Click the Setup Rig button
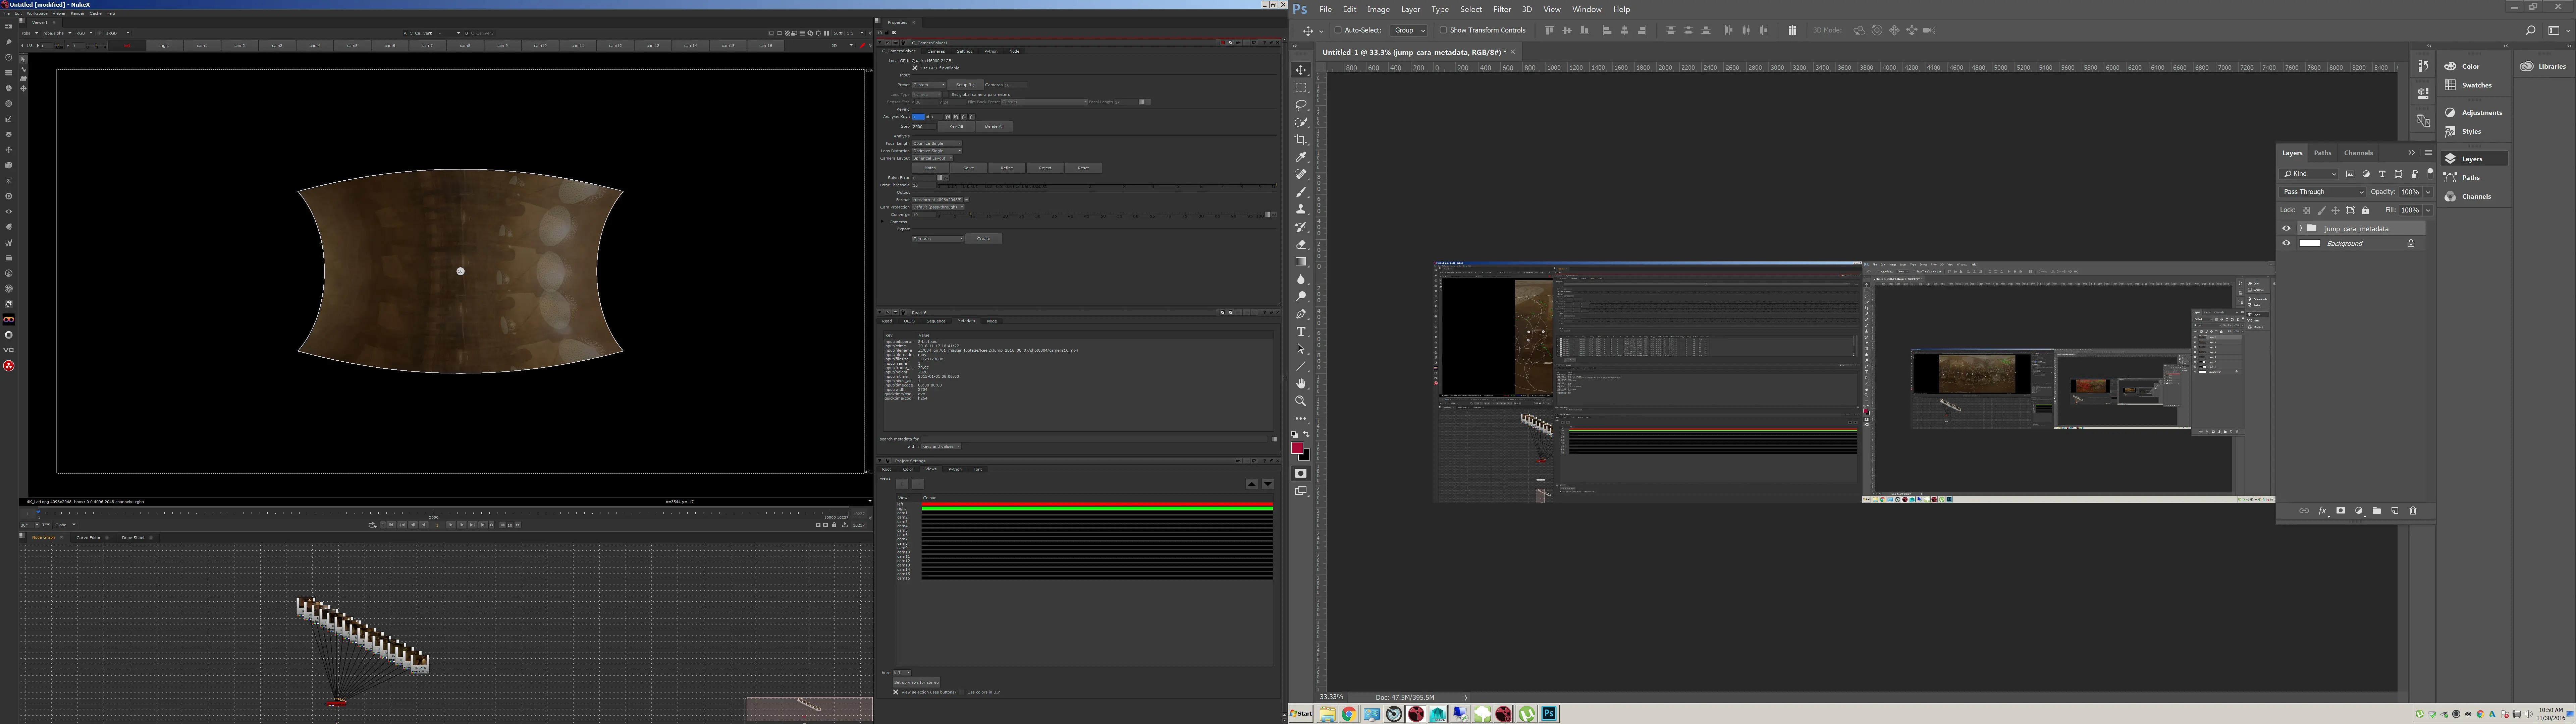Screen dimensions: 2576x724 click(966, 85)
